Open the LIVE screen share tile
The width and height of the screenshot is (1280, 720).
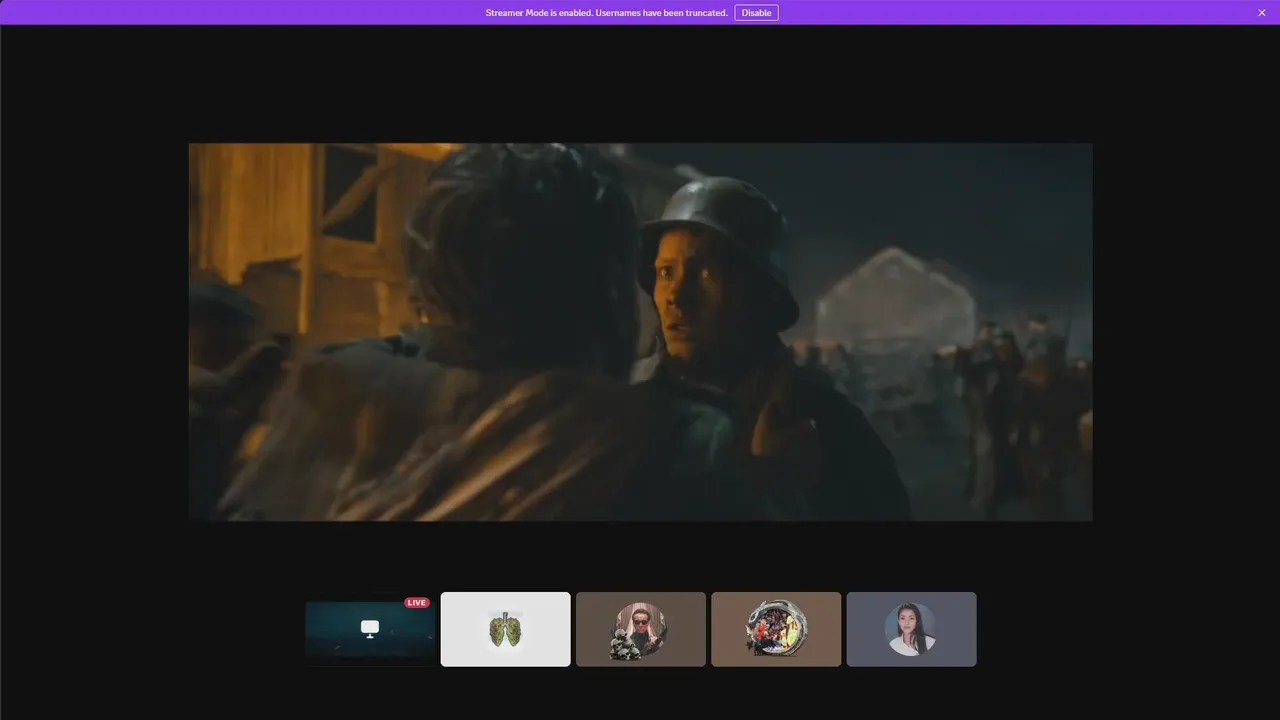point(370,629)
